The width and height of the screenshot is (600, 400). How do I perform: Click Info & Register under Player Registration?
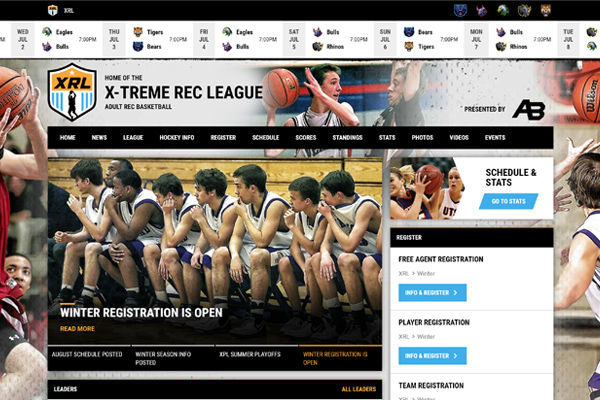pyautogui.click(x=432, y=355)
